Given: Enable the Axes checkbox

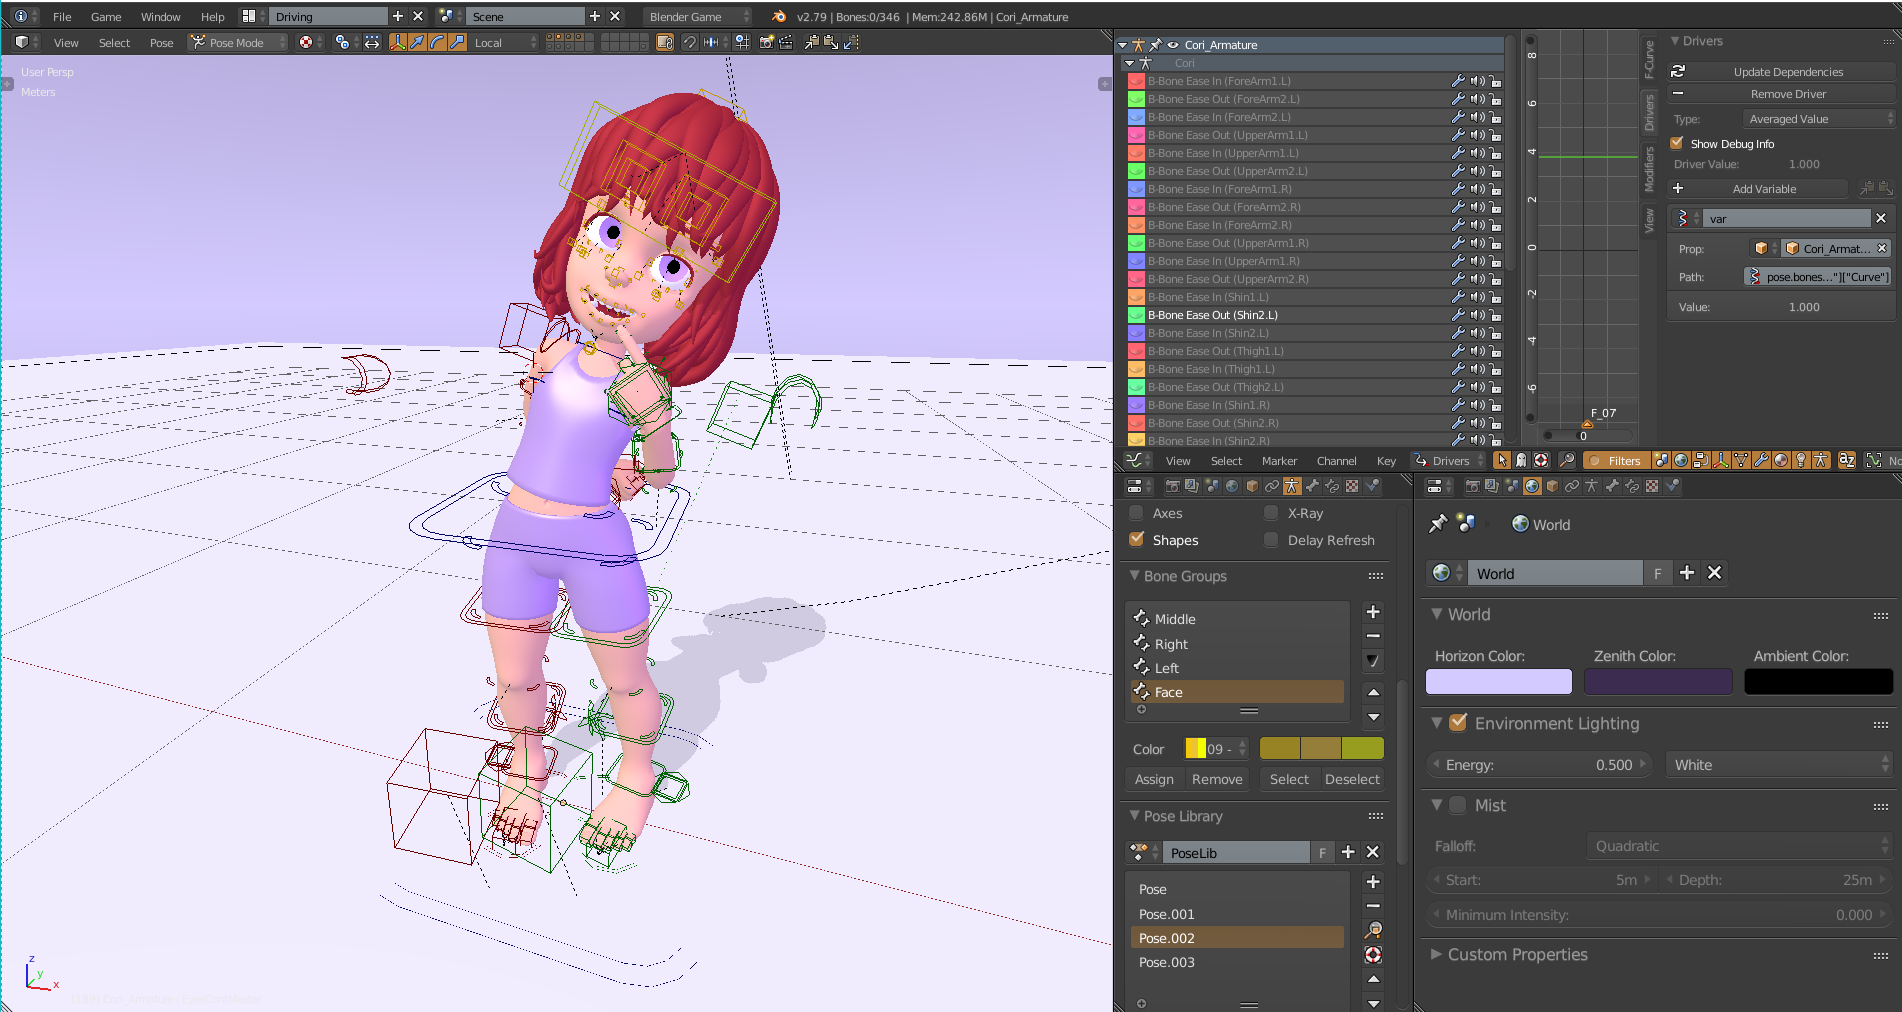Looking at the screenshot, I should pos(1136,513).
